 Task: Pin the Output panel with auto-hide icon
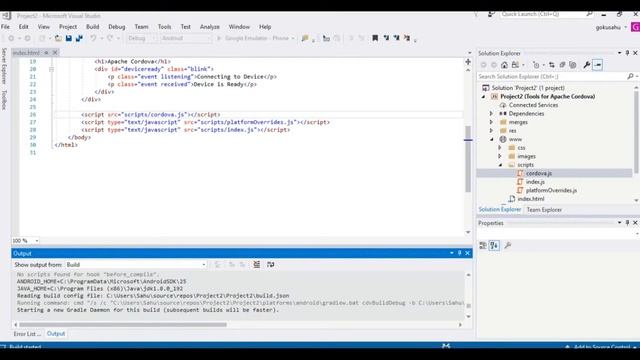point(460,253)
